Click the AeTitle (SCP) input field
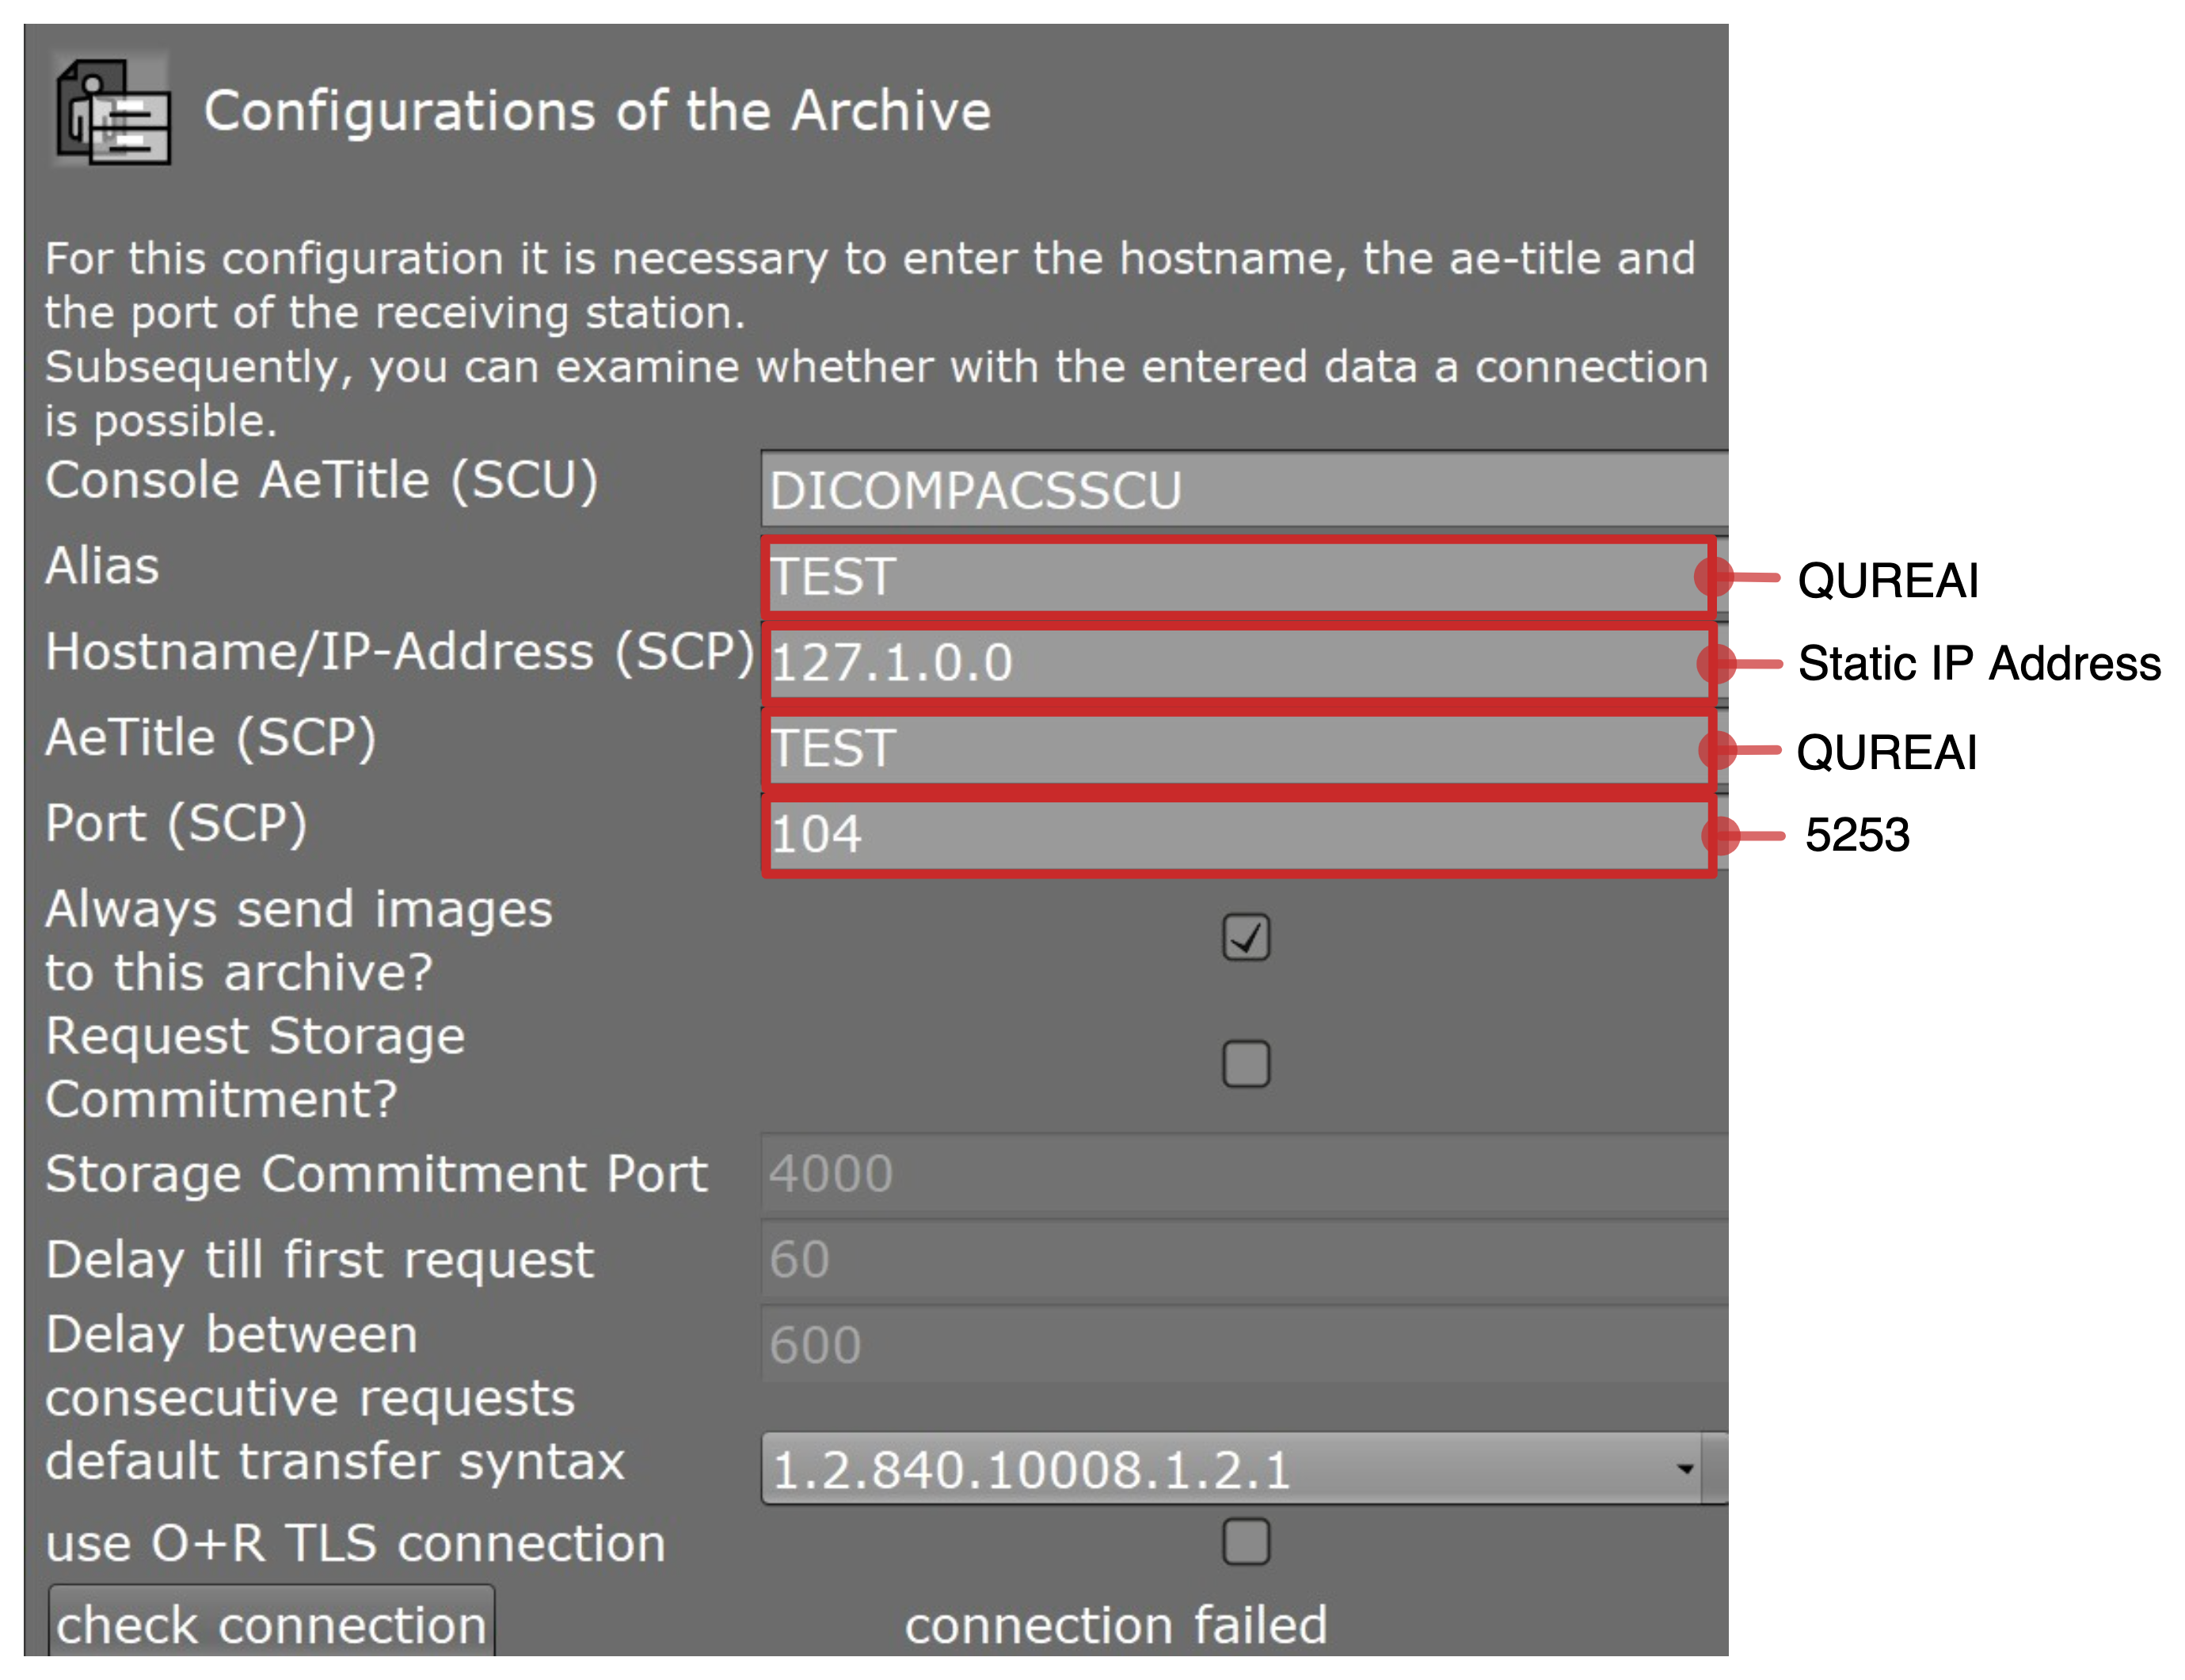Image resolution: width=2185 pixels, height=1680 pixels. [1238, 749]
